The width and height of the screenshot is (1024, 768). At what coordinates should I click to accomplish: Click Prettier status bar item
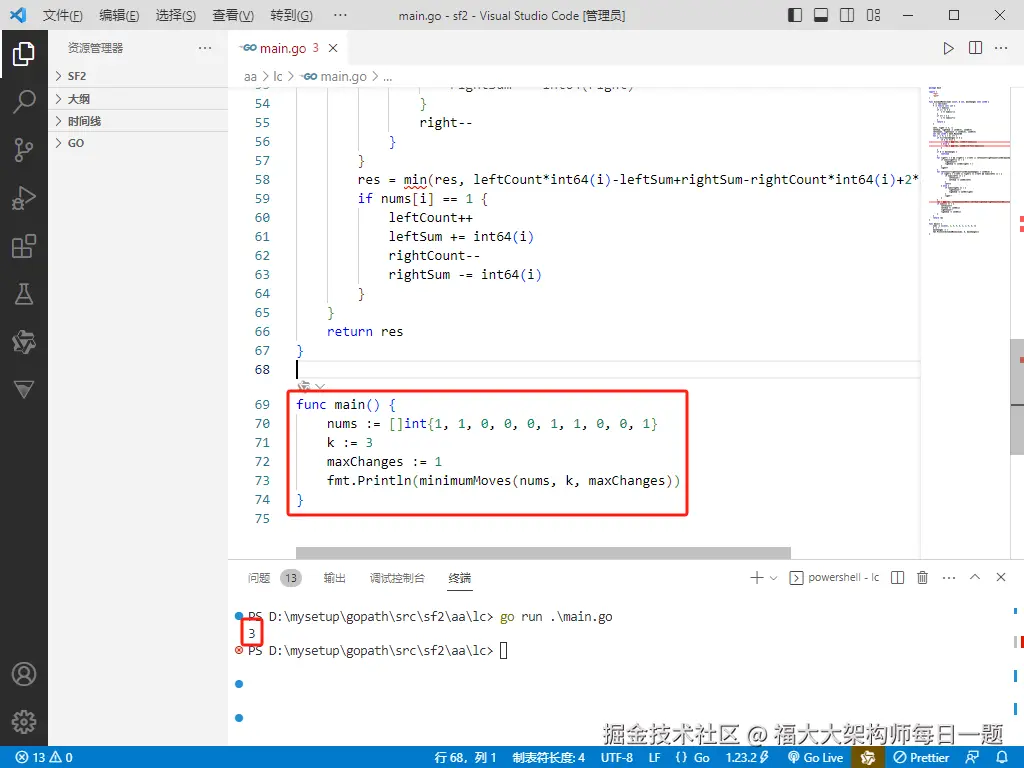pyautogui.click(x=921, y=758)
